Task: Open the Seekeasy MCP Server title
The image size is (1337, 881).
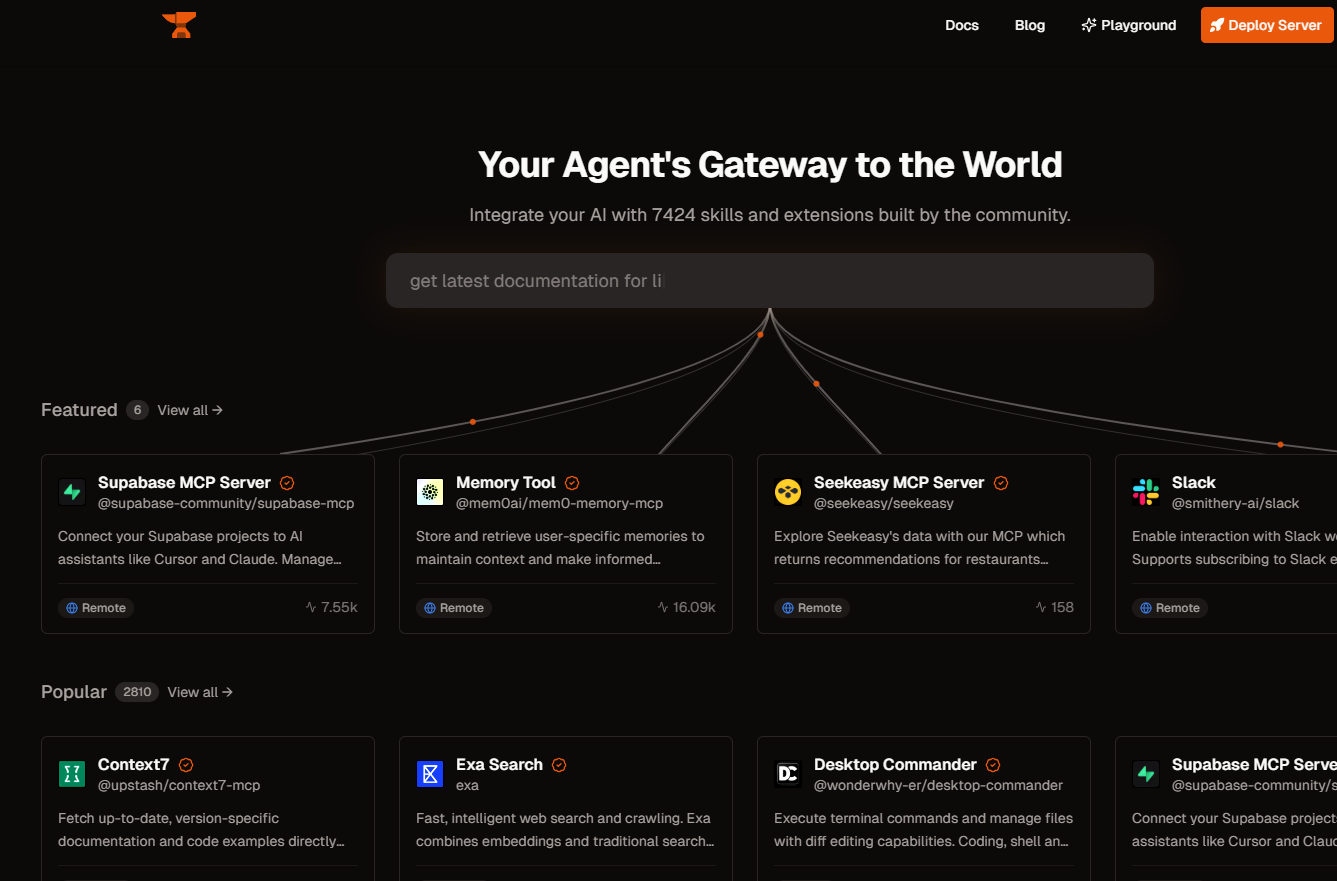Action: (899, 482)
